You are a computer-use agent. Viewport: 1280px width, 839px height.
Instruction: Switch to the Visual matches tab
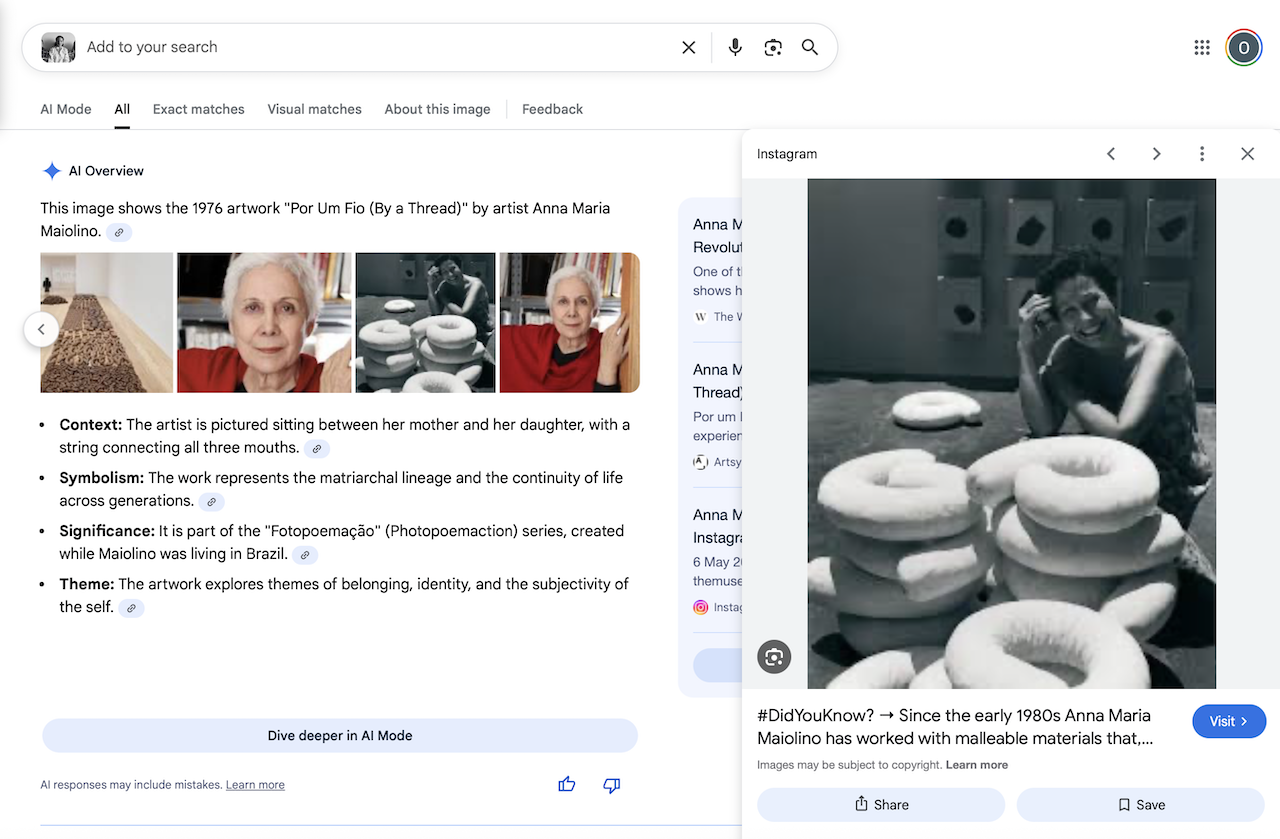click(x=314, y=109)
